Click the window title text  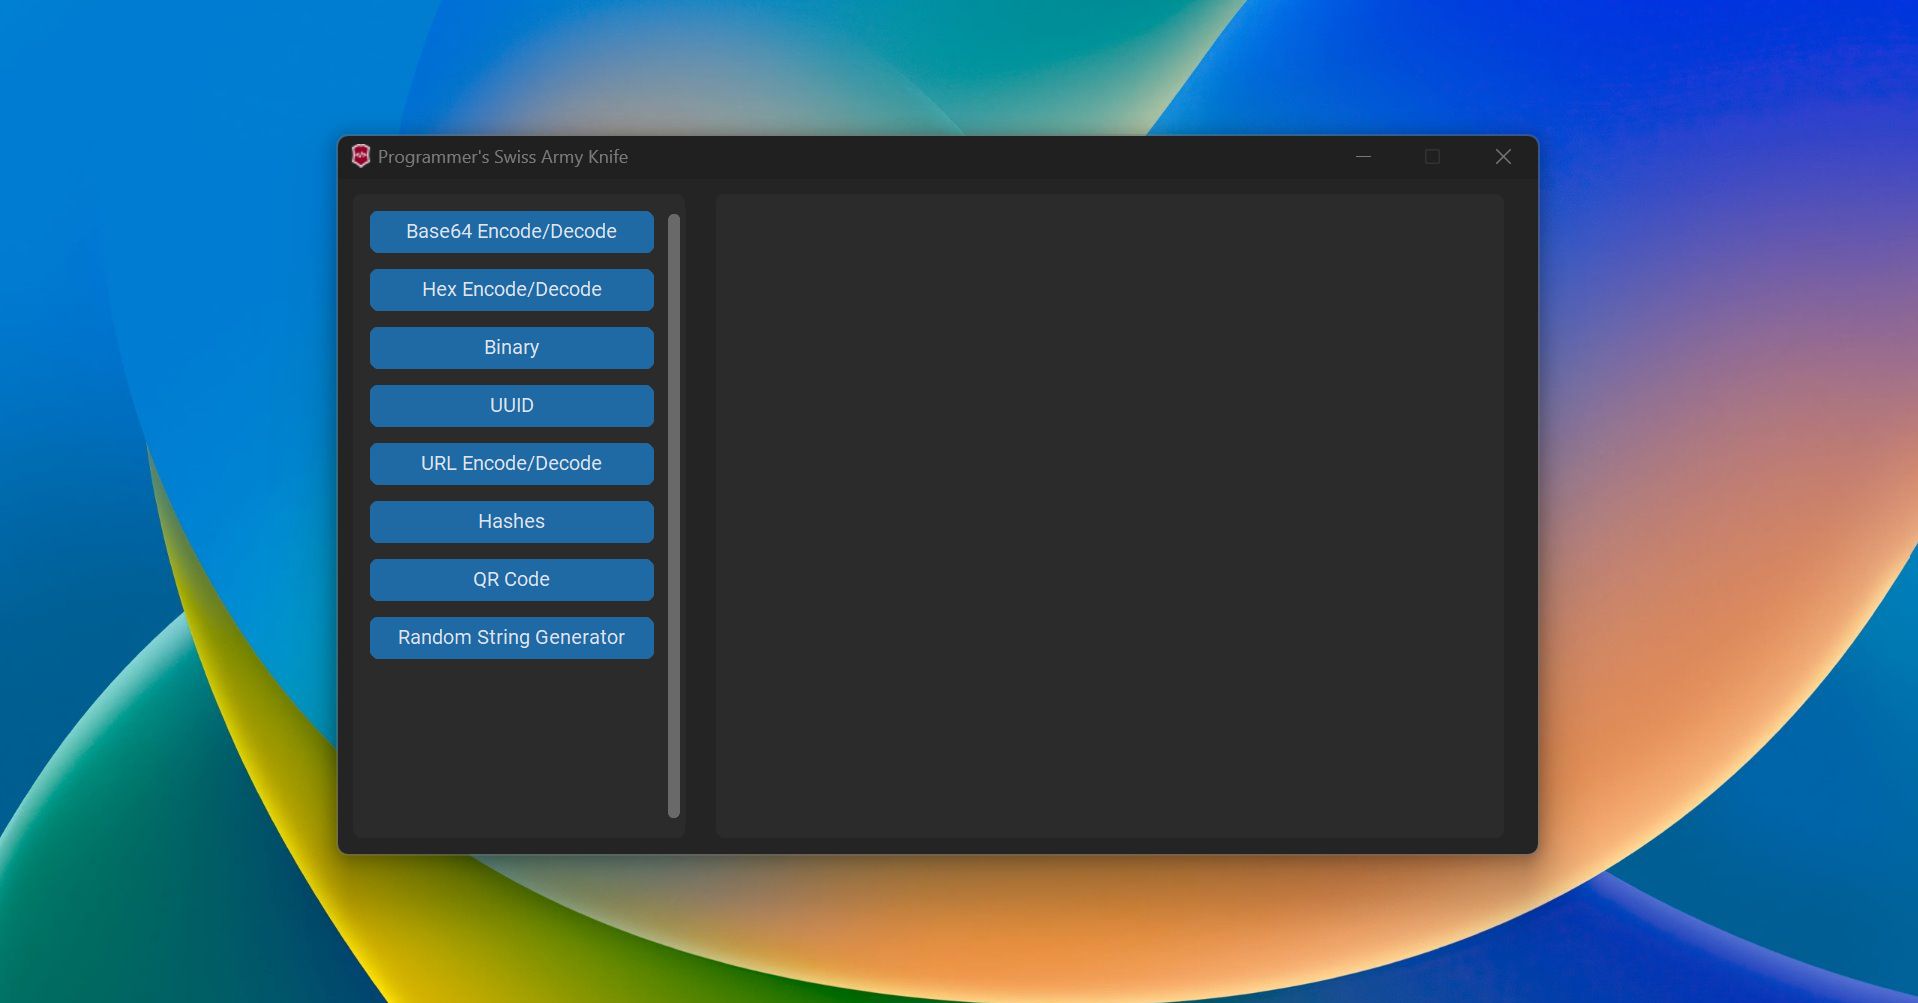pos(503,157)
